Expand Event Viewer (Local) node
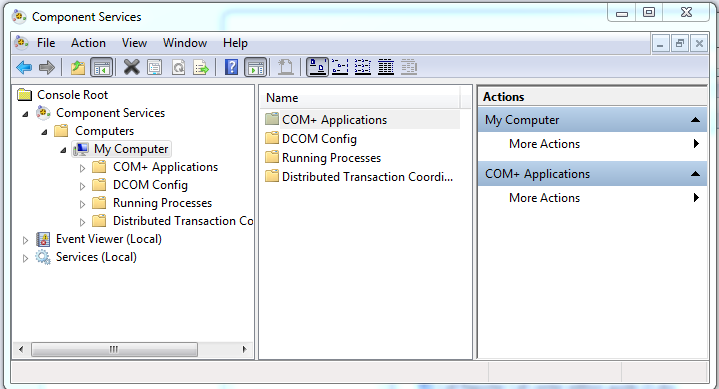The height and width of the screenshot is (389, 719). click(25, 240)
